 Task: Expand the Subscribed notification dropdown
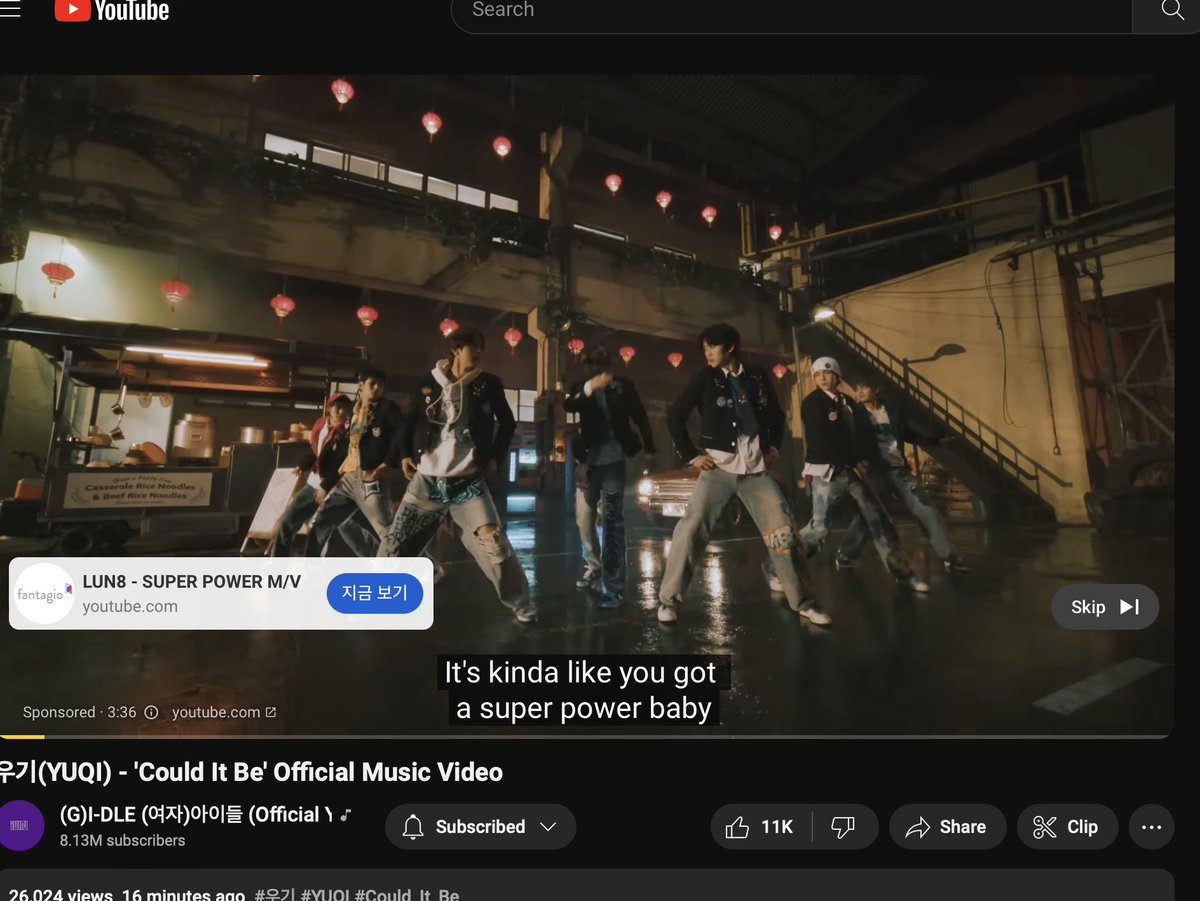(480, 827)
